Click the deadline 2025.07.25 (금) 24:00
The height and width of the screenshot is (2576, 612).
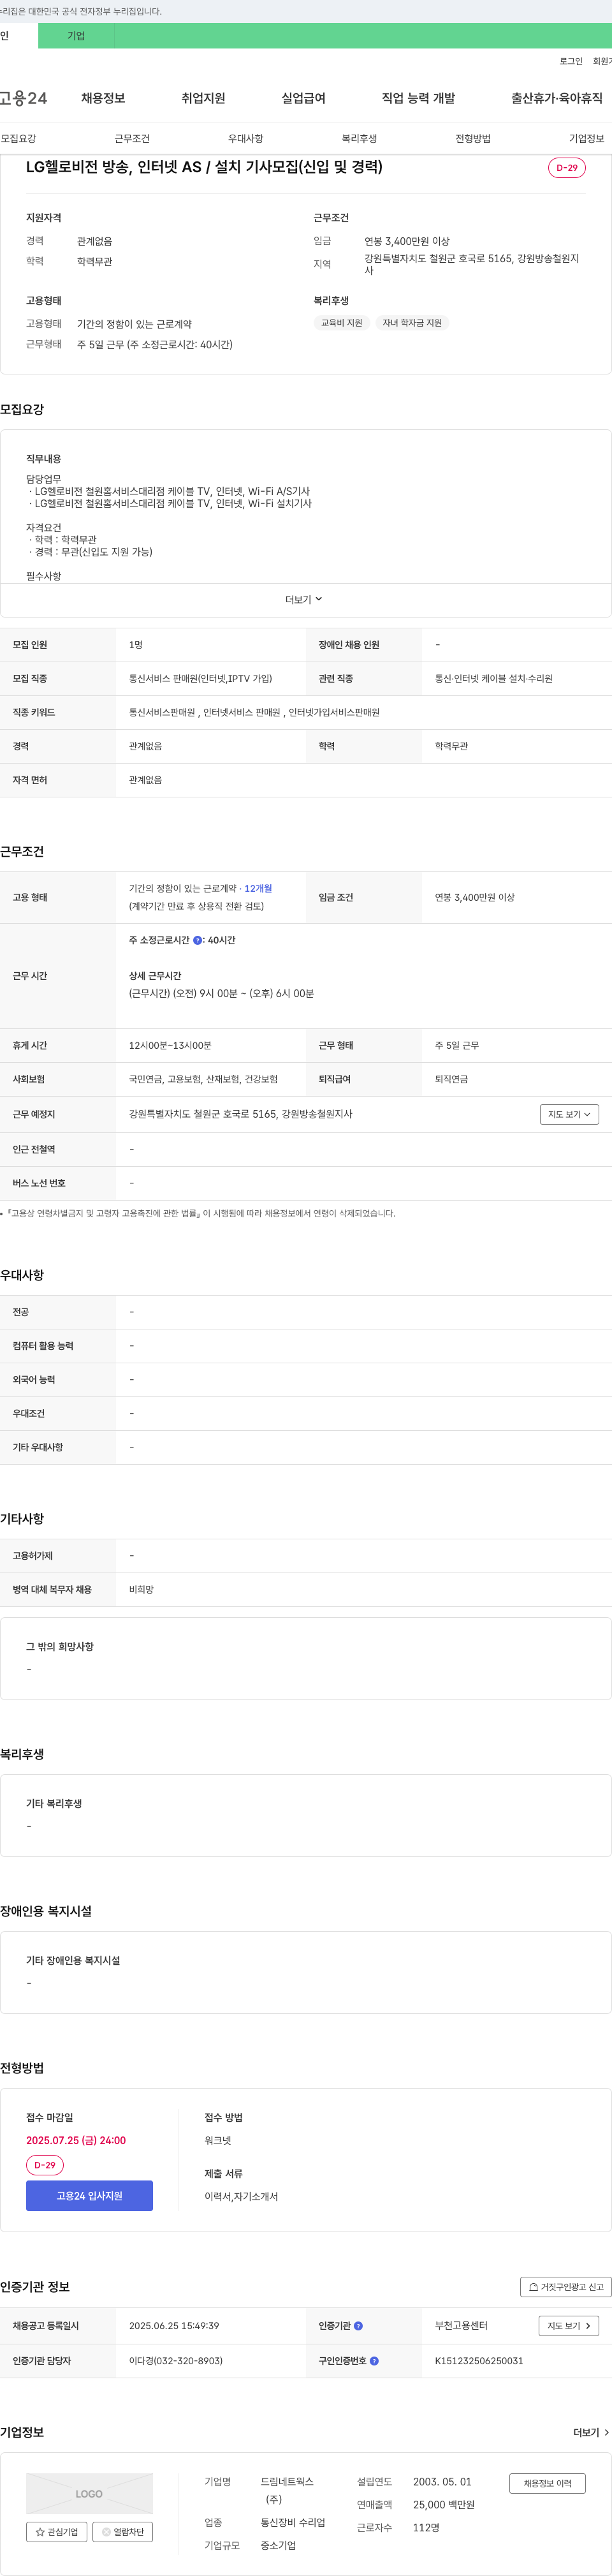[x=76, y=2140]
